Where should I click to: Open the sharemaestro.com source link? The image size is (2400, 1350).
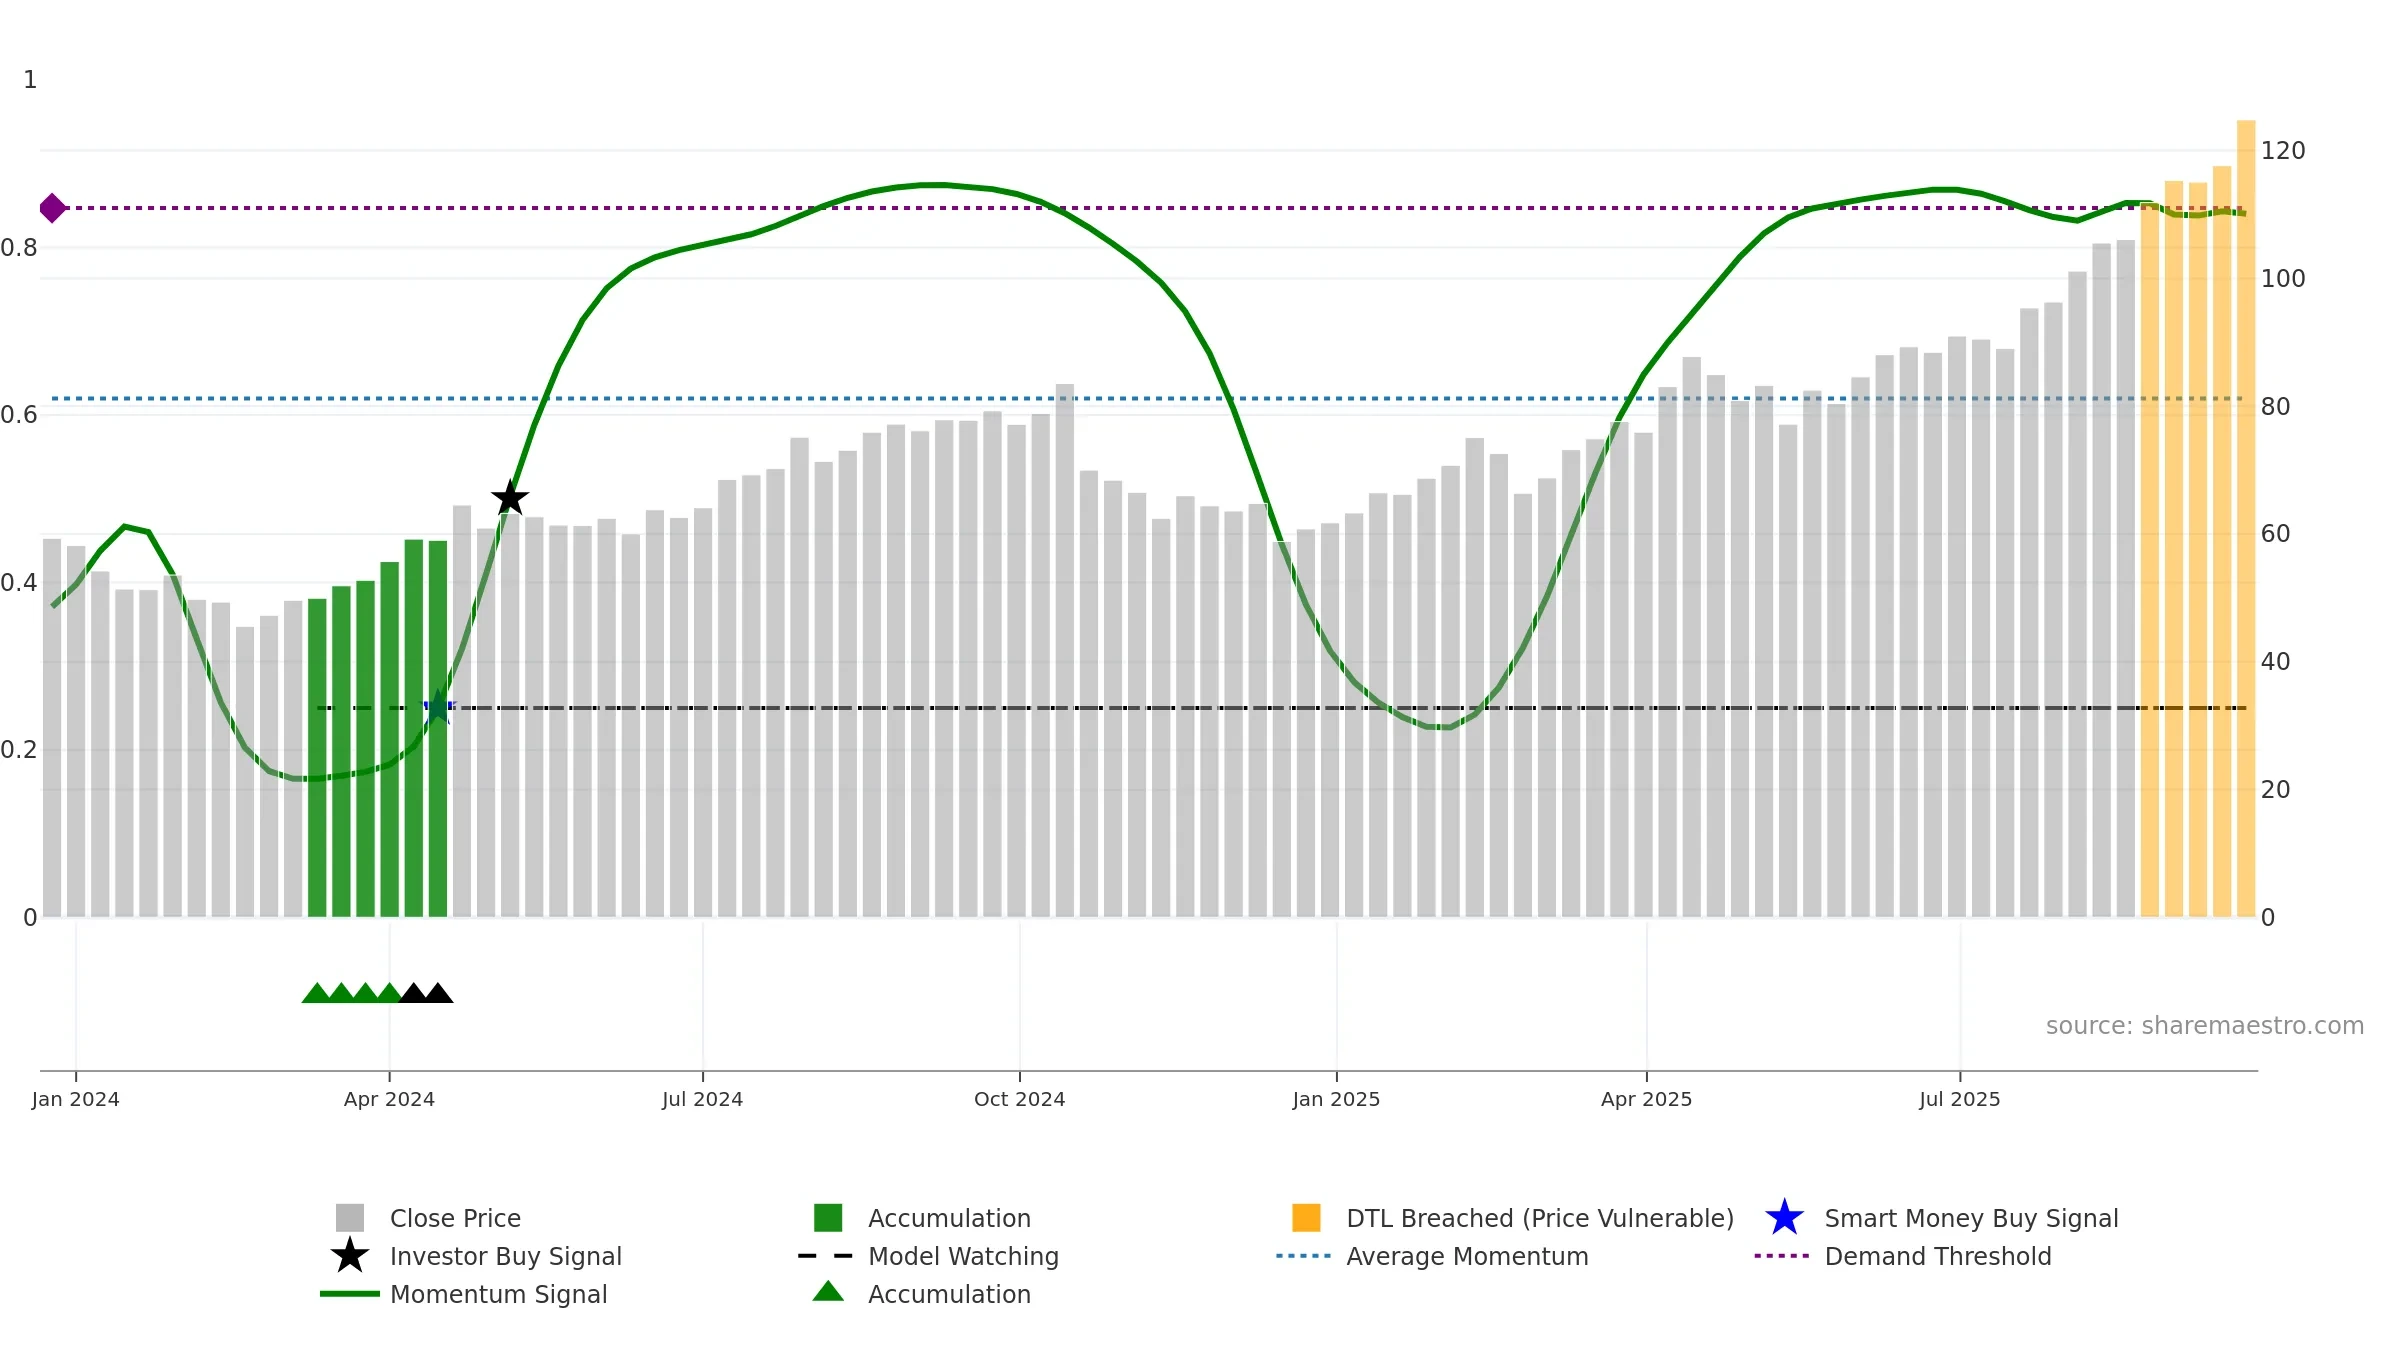[2205, 1026]
